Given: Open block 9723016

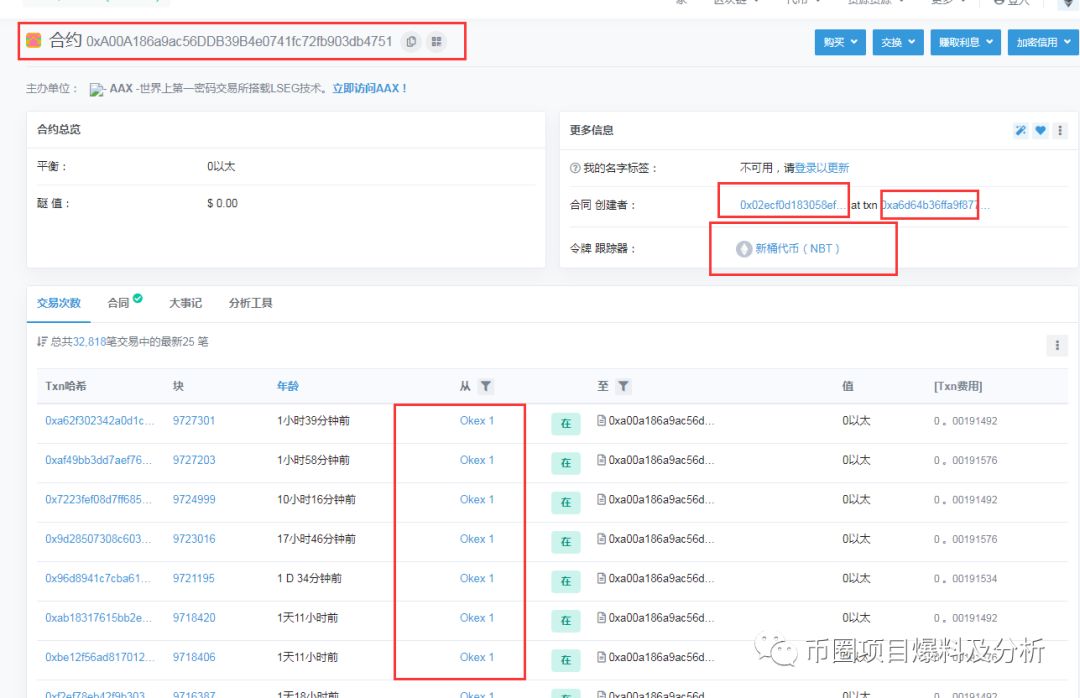Looking at the screenshot, I should (194, 538).
